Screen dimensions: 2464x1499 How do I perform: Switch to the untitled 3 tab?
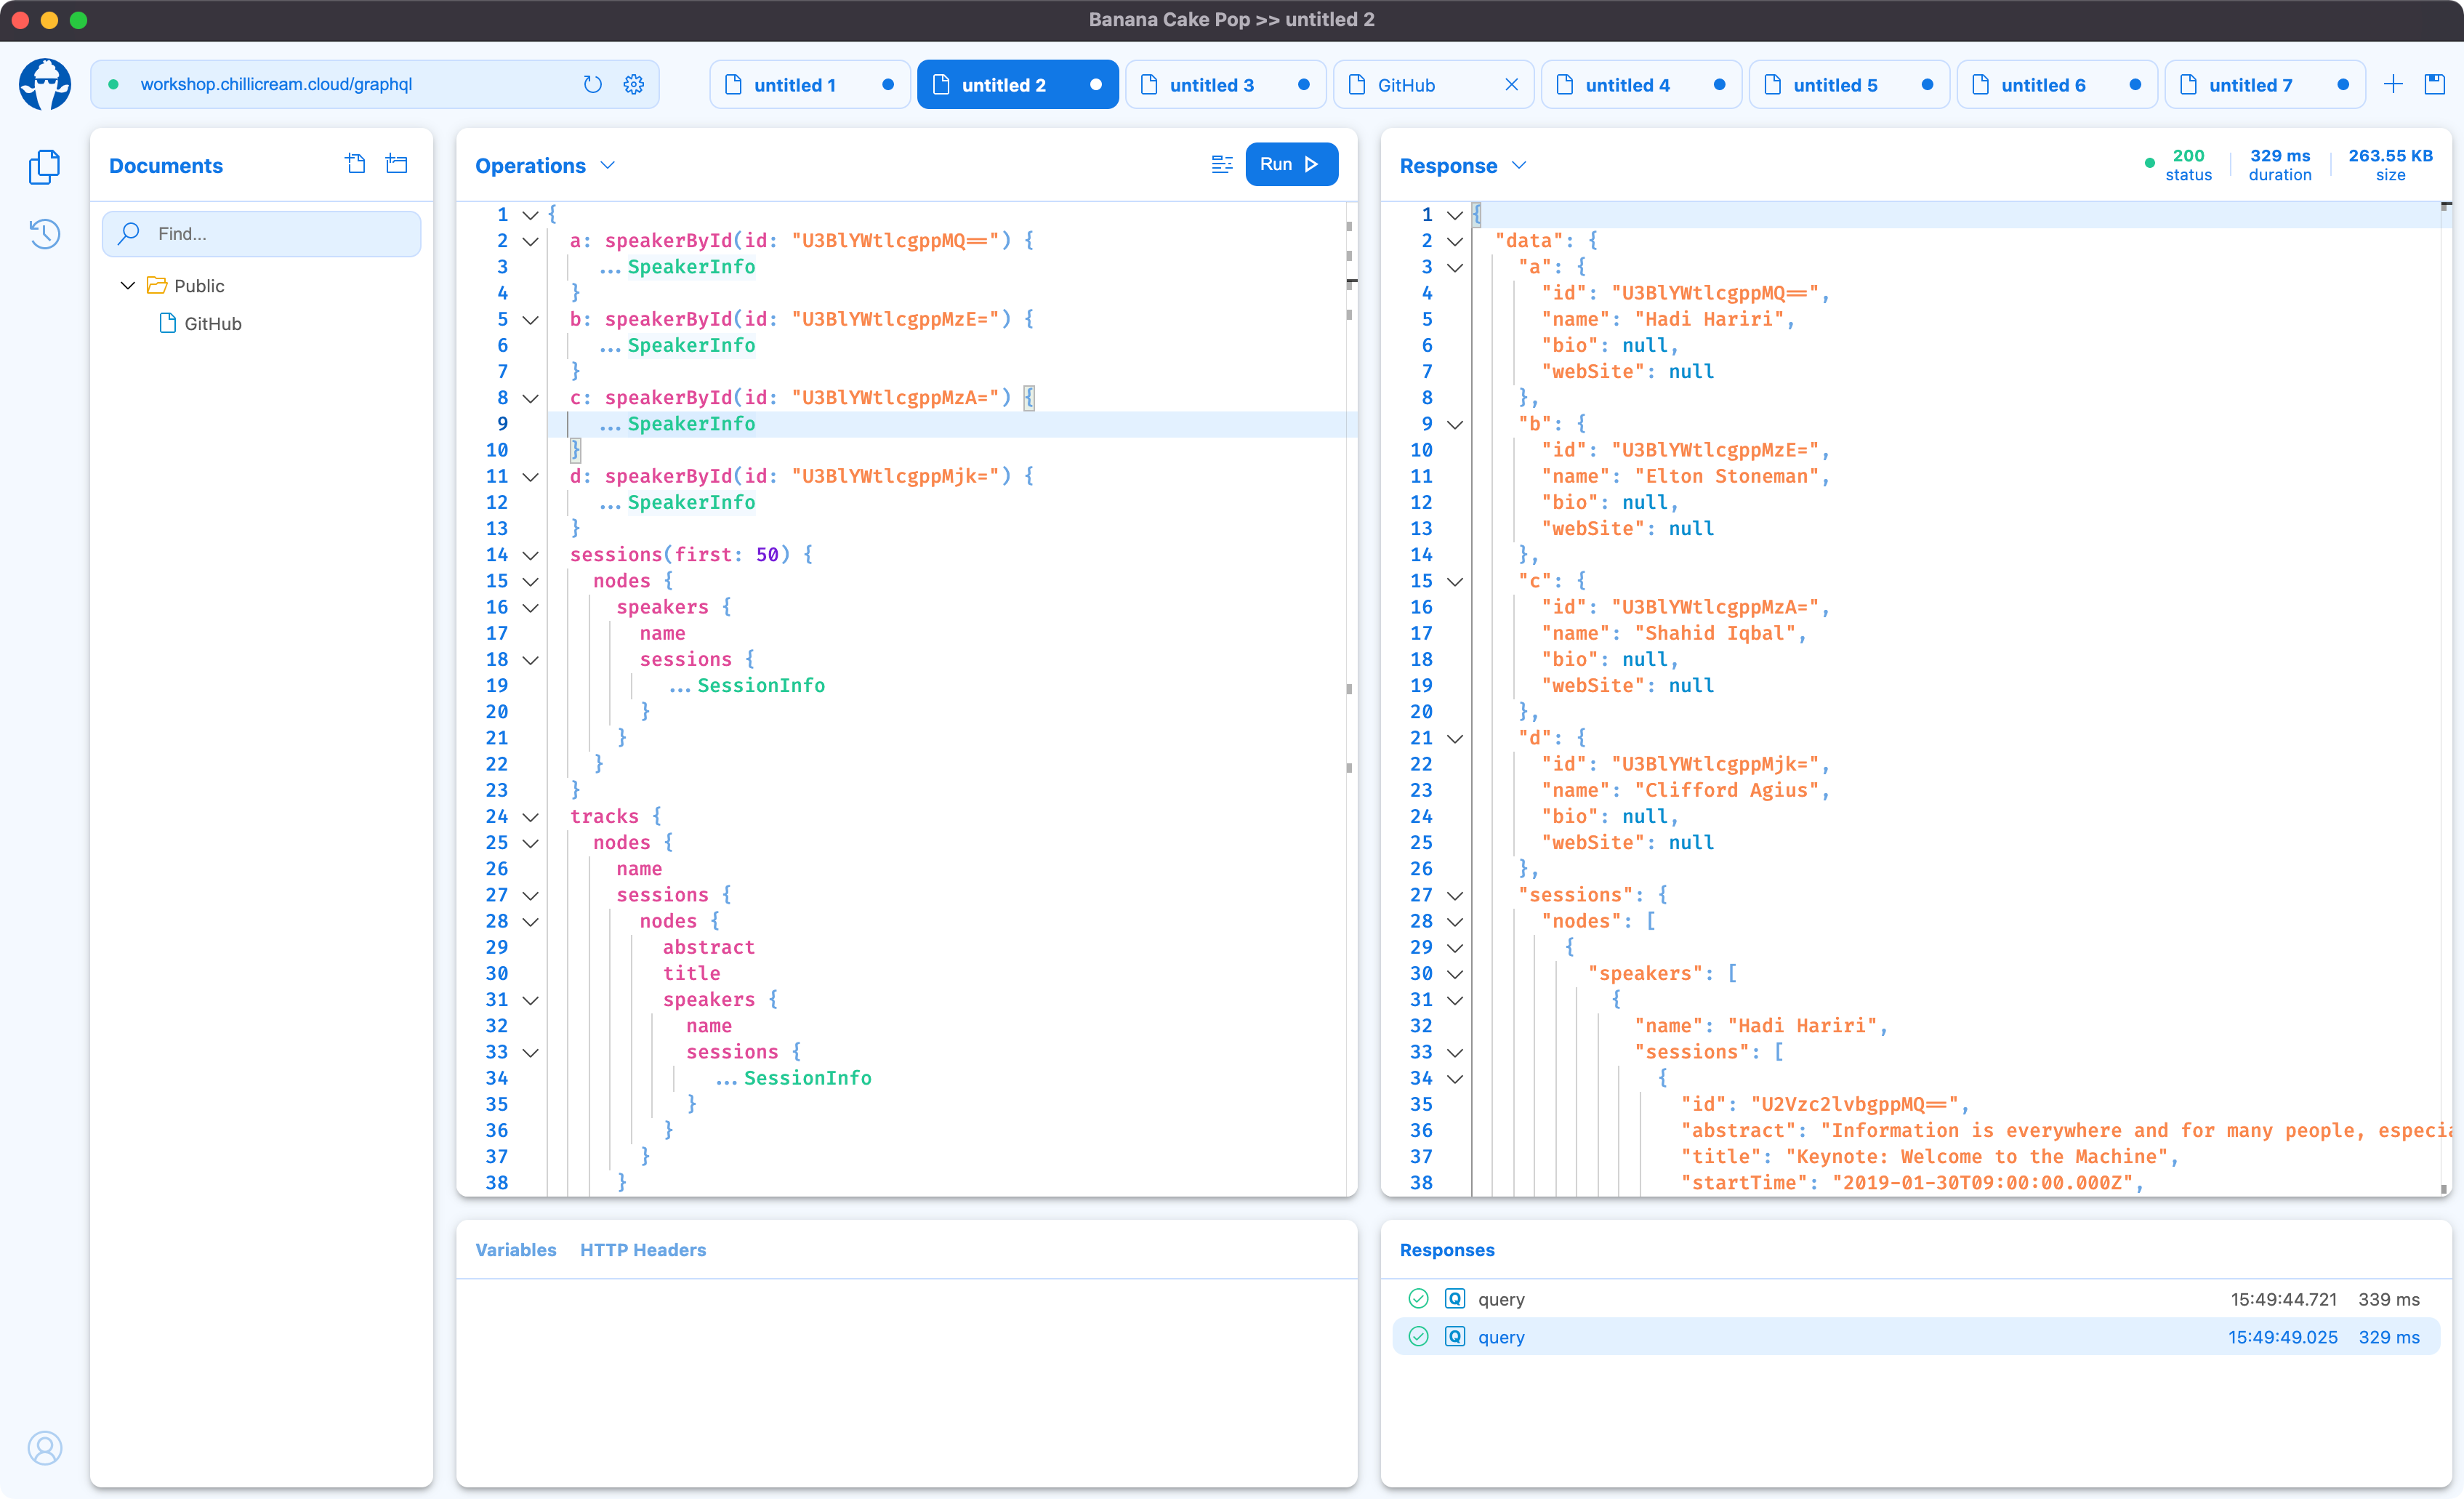click(x=1211, y=85)
